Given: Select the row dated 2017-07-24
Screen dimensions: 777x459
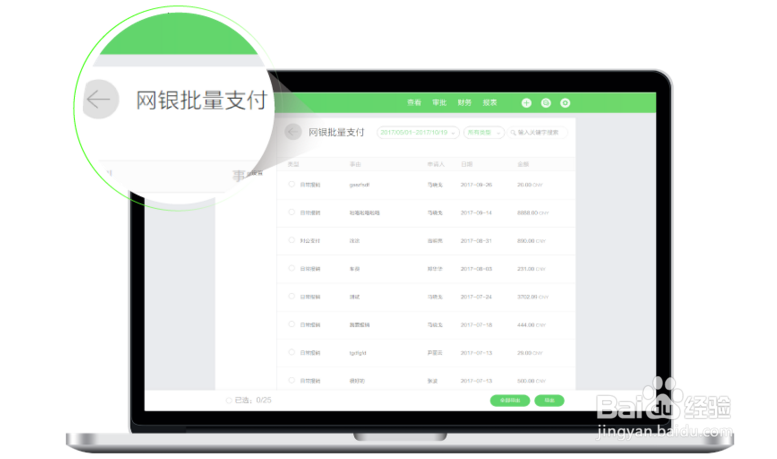Looking at the screenshot, I should pos(291,296).
